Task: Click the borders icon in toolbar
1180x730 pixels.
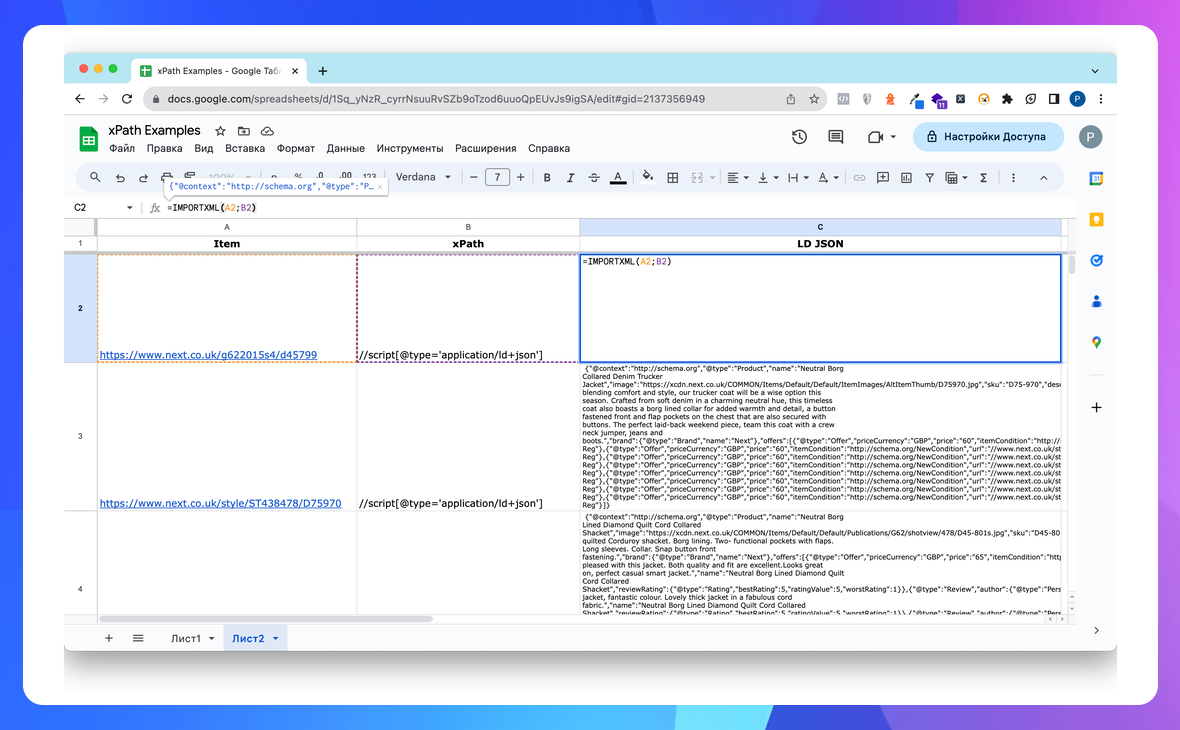Action: pyautogui.click(x=673, y=177)
